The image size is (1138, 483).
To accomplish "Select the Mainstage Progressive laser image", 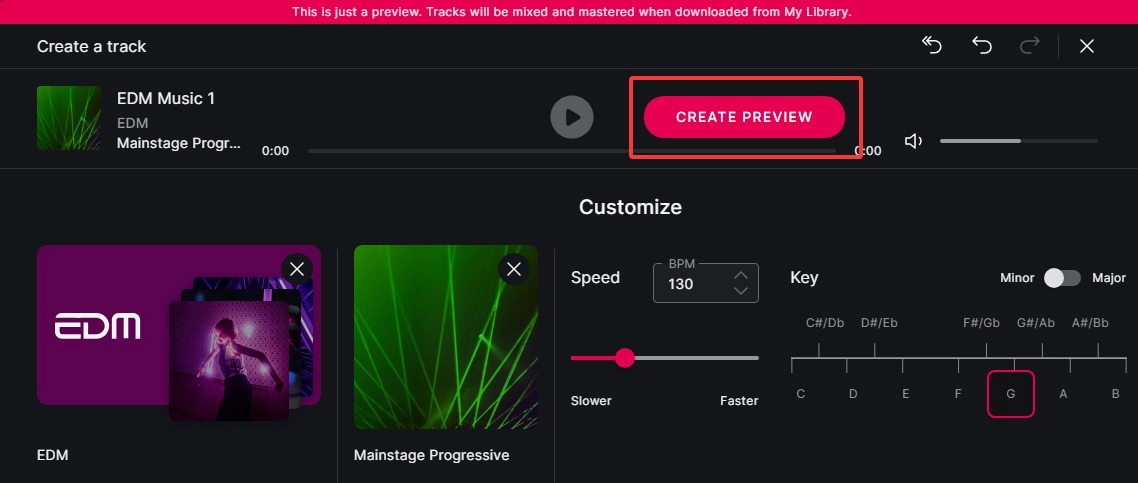I will [446, 337].
